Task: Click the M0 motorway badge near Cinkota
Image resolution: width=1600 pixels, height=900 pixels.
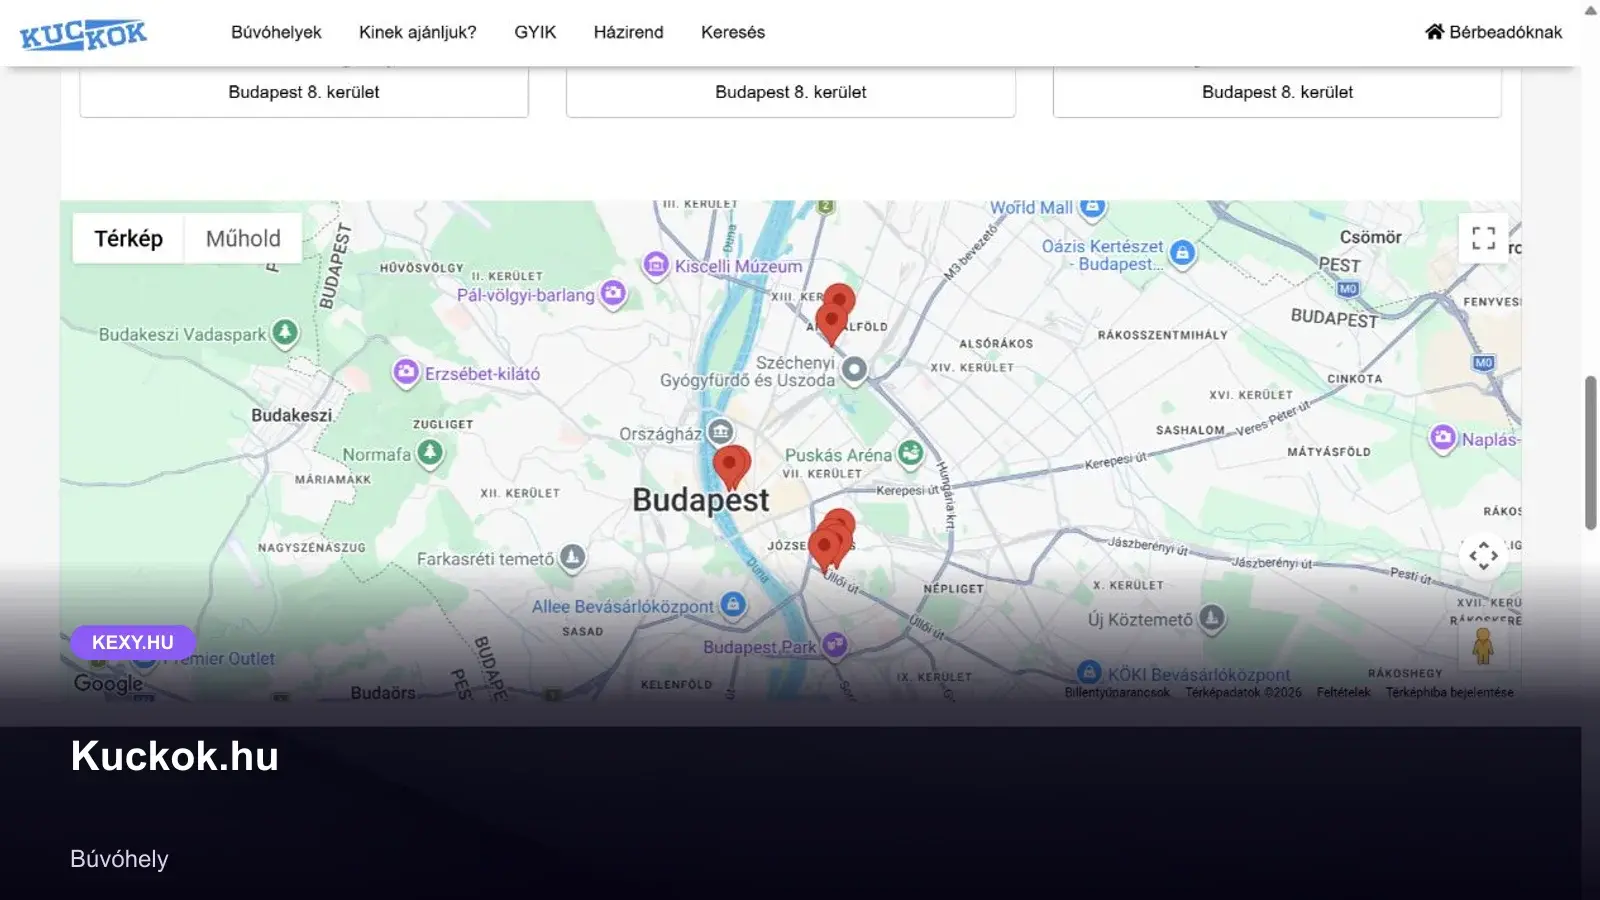Action: [x=1484, y=362]
